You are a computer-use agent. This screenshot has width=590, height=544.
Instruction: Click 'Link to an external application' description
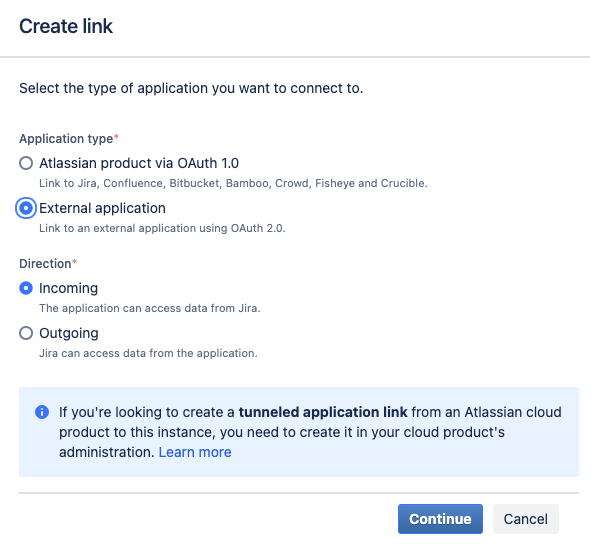click(x=162, y=228)
